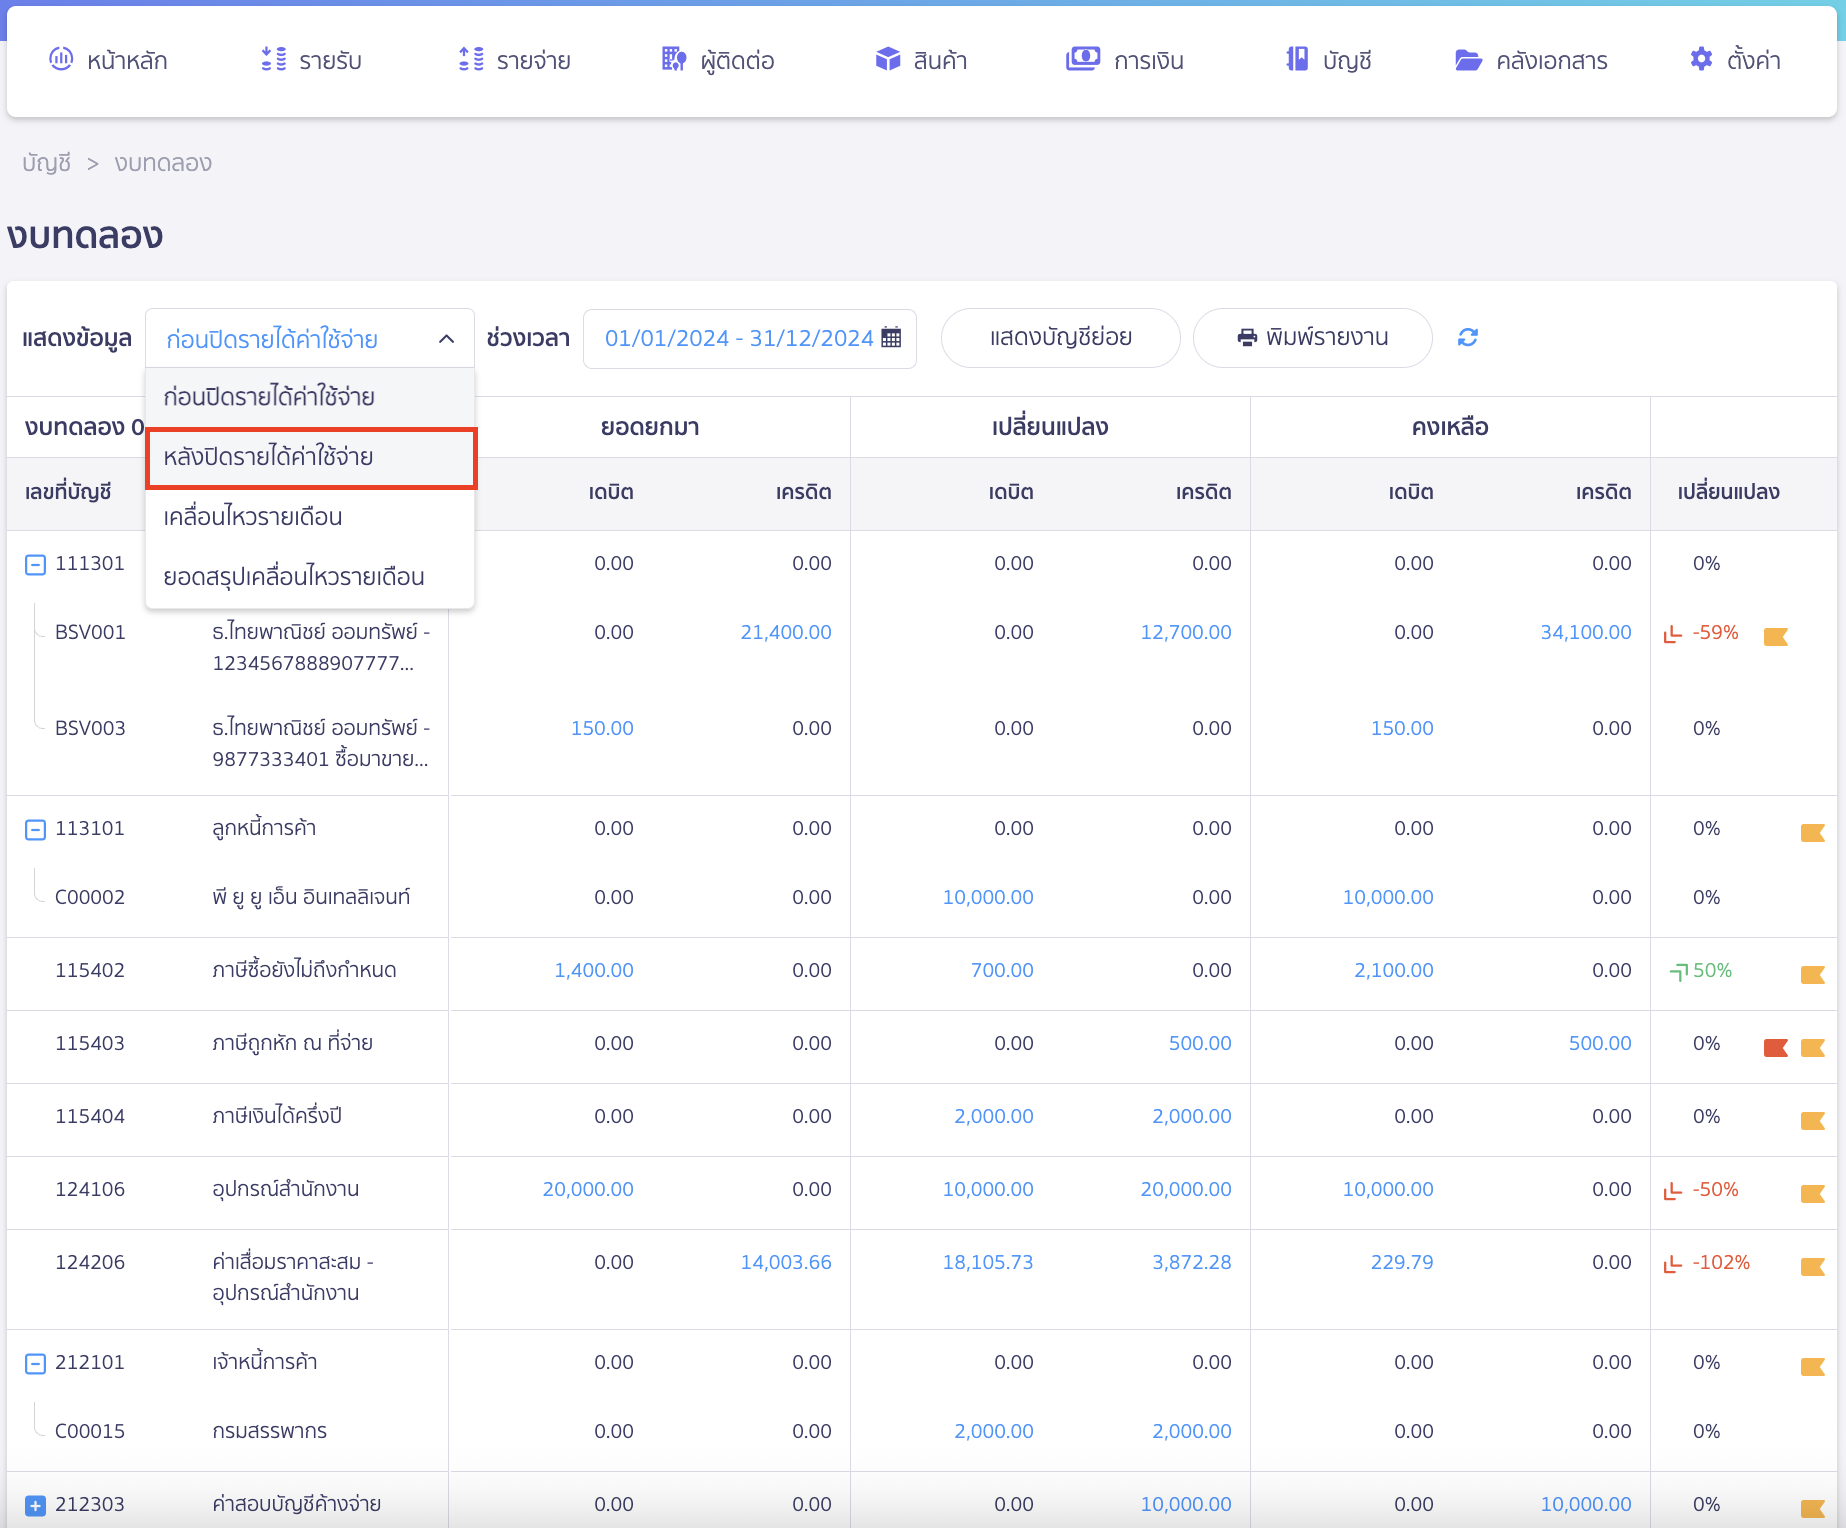The image size is (1846, 1528).
Task: Open the คลังเอกสาร document storage icon
Action: click(1467, 59)
